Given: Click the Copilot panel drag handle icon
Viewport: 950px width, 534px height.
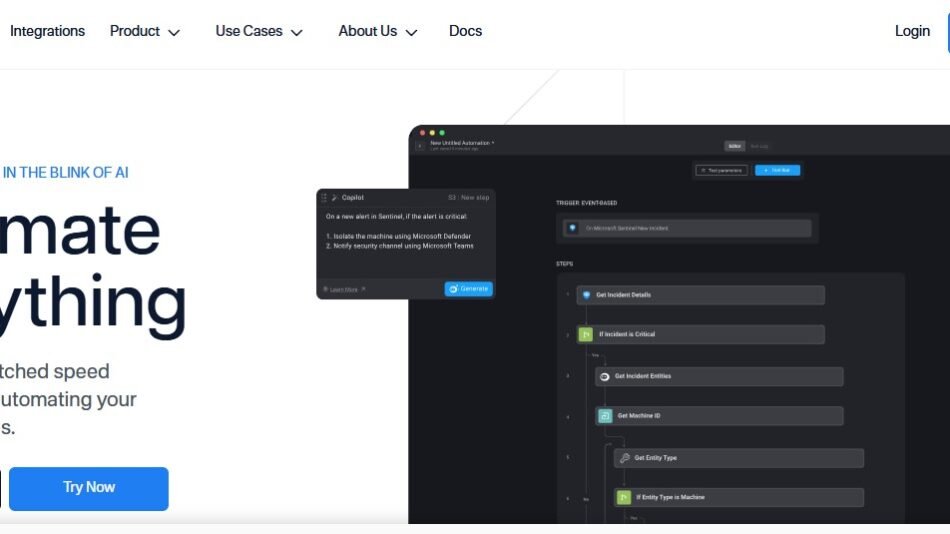Looking at the screenshot, I should coord(324,198).
